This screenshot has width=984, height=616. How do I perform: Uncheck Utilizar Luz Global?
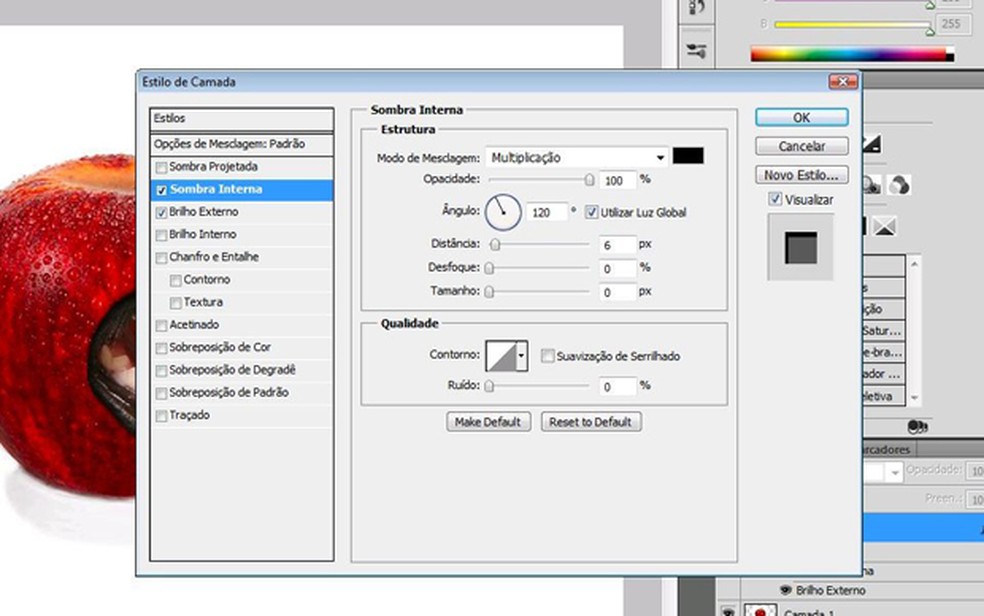[x=591, y=212]
